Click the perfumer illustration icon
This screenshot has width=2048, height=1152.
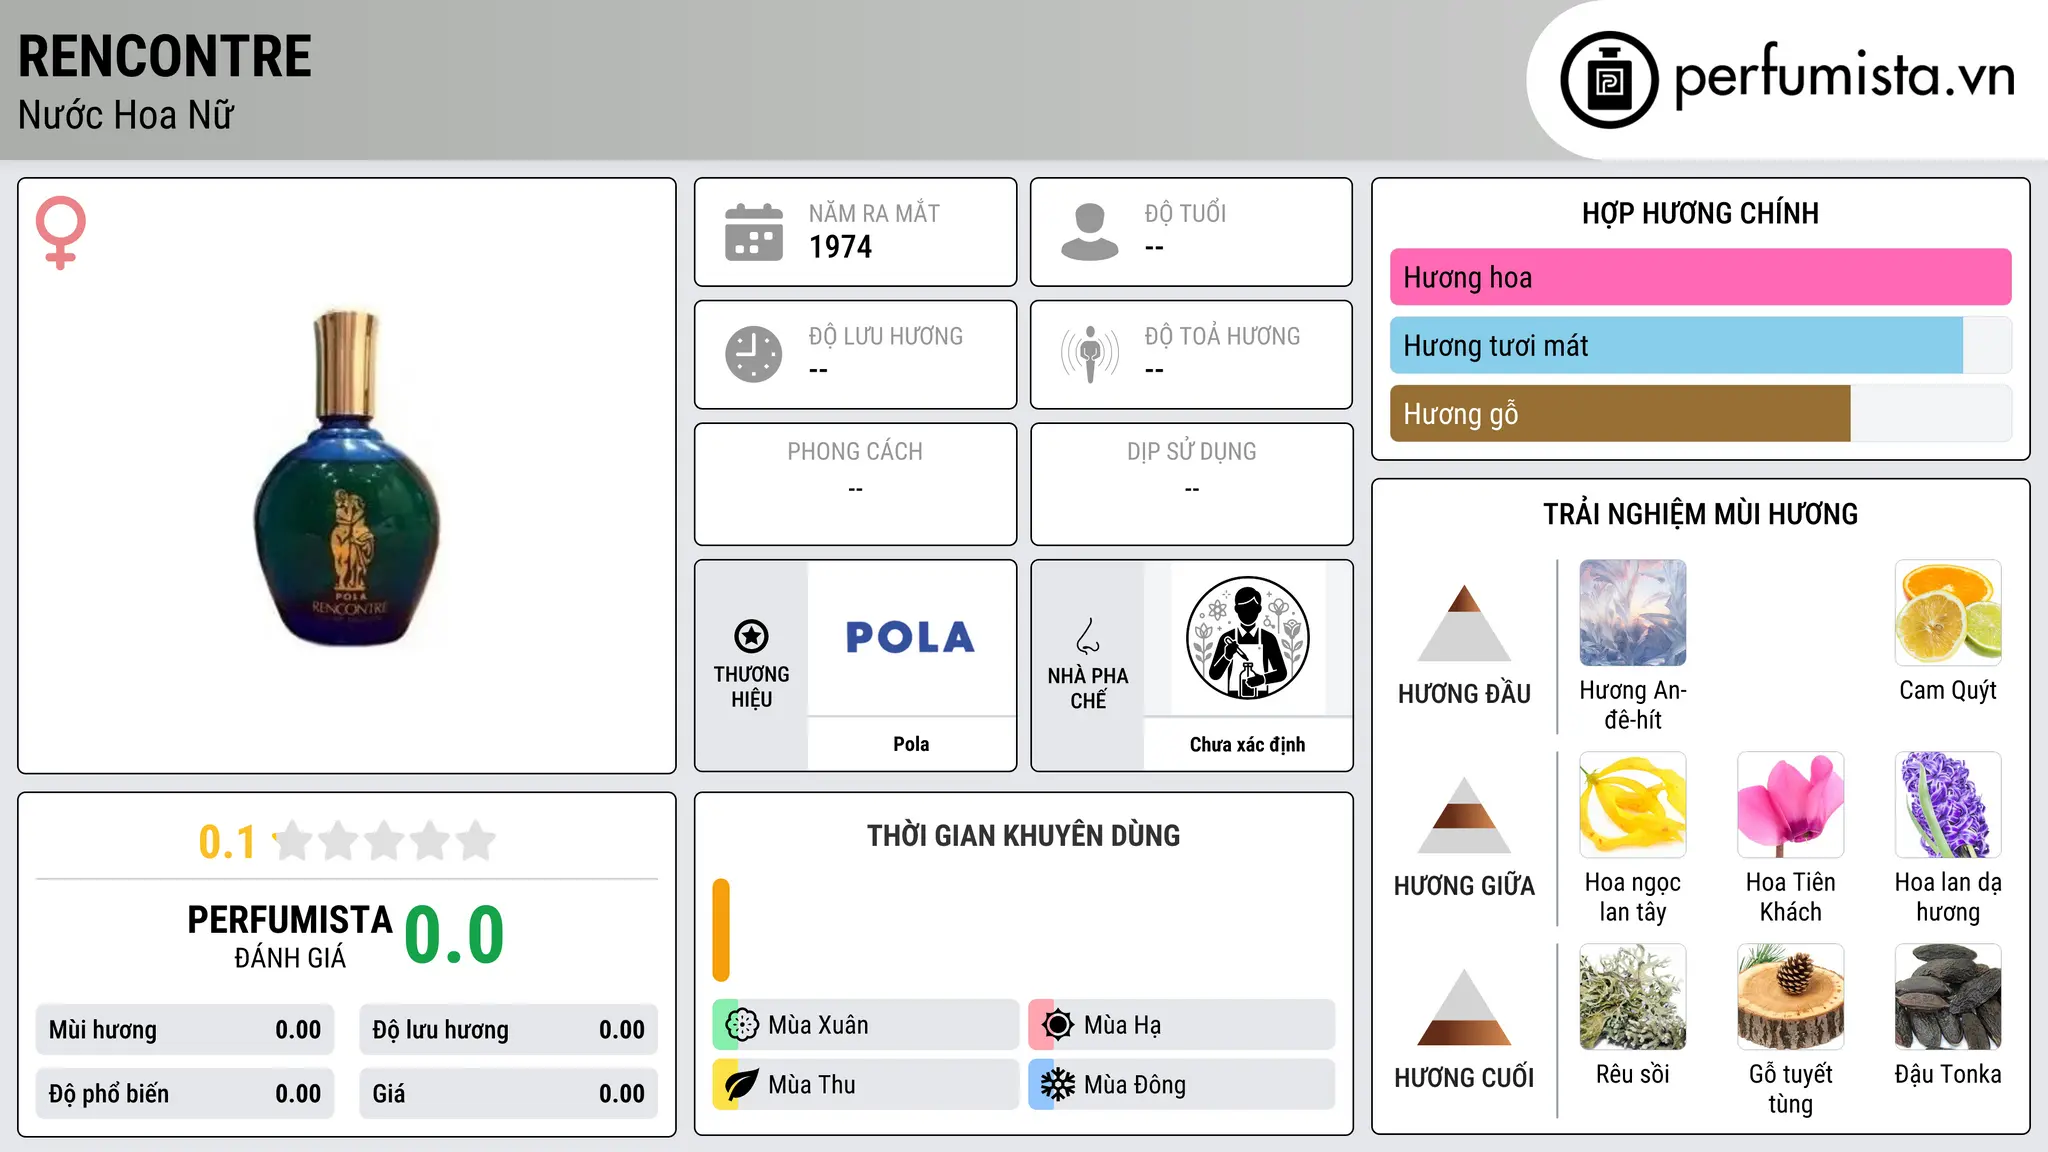click(1247, 638)
